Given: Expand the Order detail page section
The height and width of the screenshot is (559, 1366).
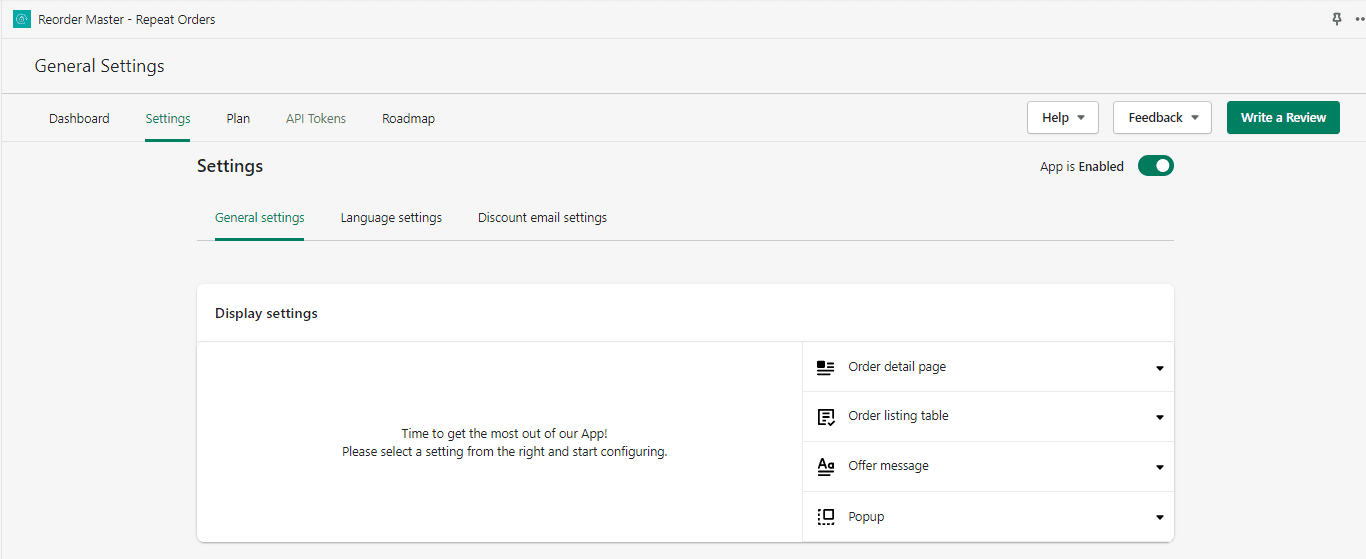Looking at the screenshot, I should pyautogui.click(x=1159, y=368).
